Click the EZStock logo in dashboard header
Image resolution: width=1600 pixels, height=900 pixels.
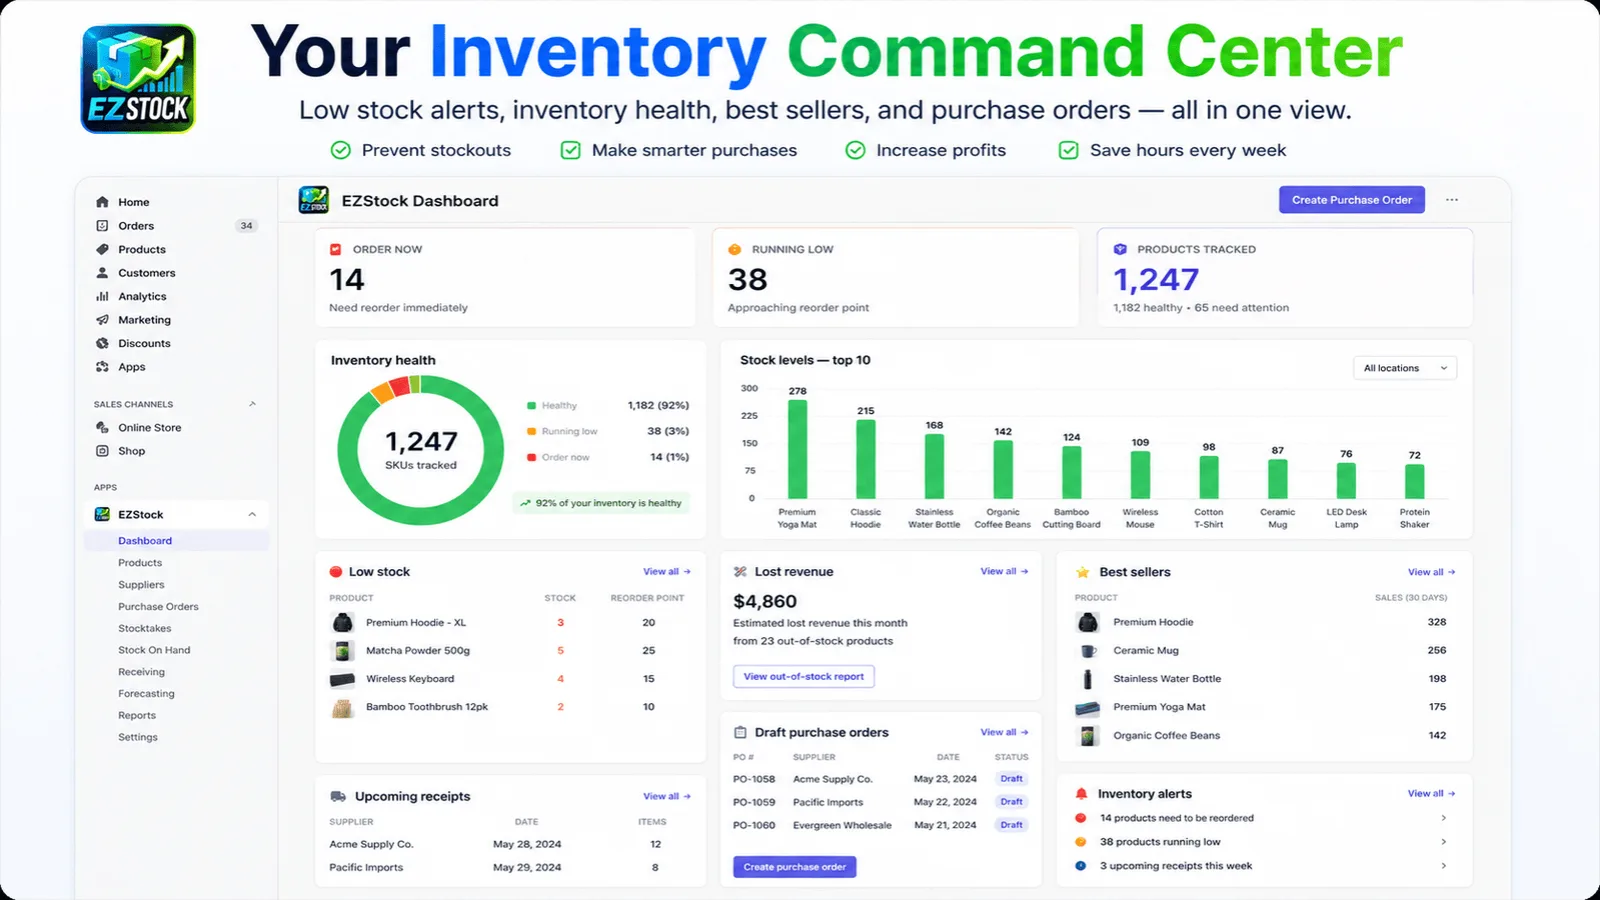(314, 200)
